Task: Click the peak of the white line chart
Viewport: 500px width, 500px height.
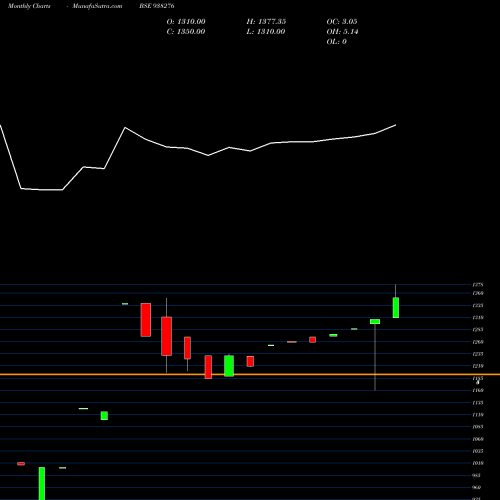Action: [125, 127]
